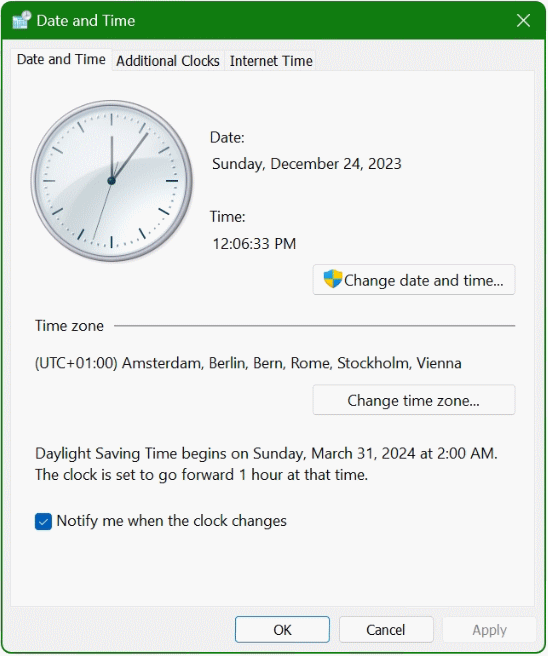548x656 pixels.
Task: Click the Time: label
Action: point(228,217)
